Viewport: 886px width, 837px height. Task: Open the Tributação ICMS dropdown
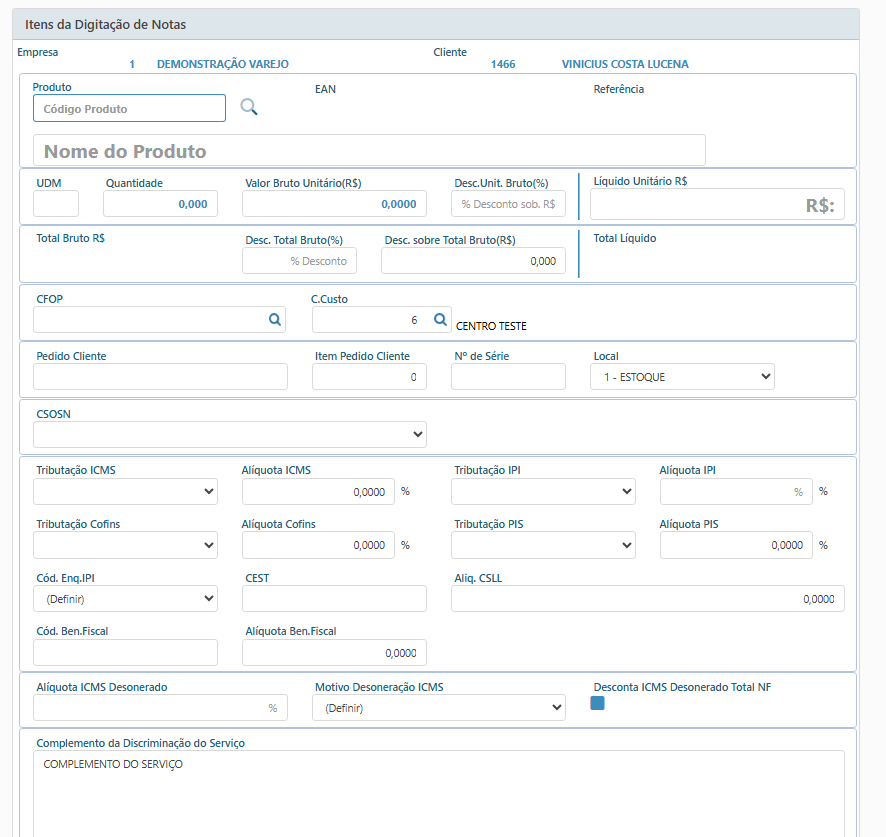coord(125,491)
